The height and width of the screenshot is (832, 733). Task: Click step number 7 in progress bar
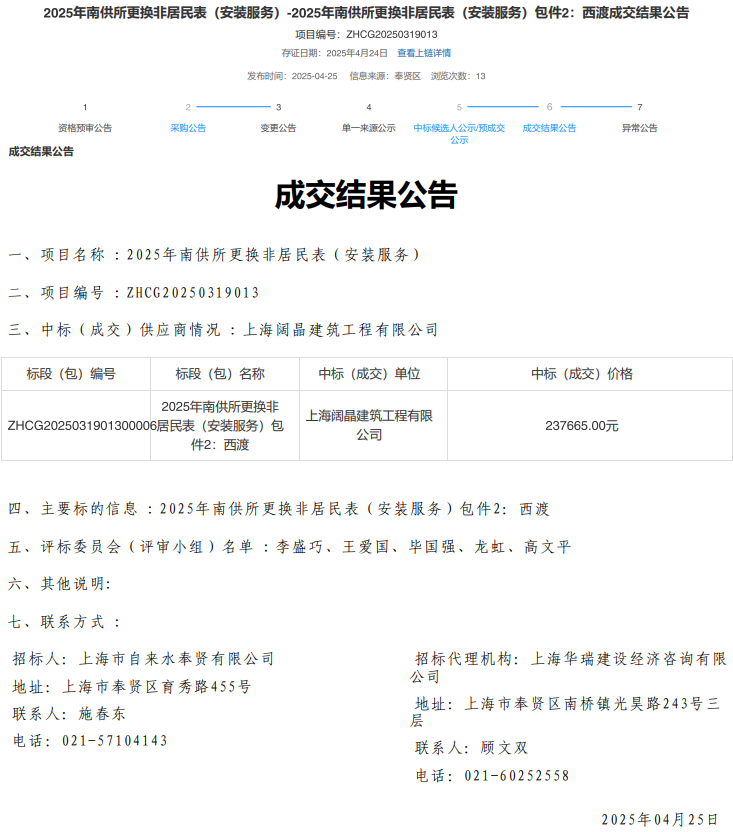point(639,107)
